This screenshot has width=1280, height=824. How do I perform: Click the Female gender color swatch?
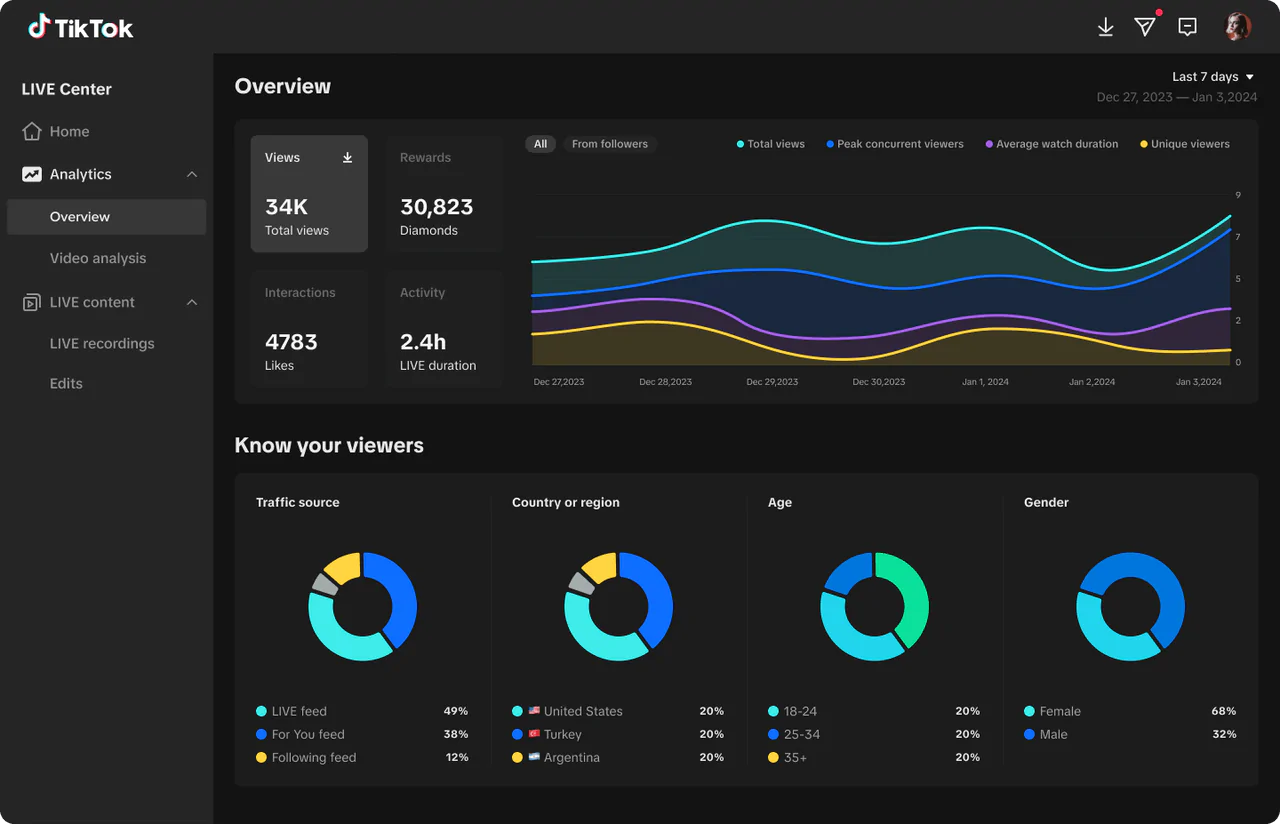pyautogui.click(x=1029, y=711)
